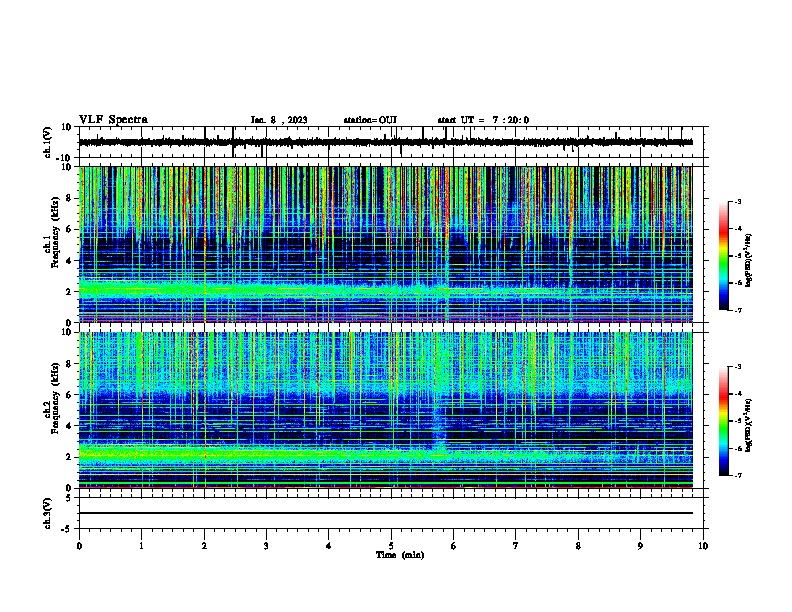Select the "Time (min)" x-axis label
This screenshot has width=792, height=612.
pos(400,555)
